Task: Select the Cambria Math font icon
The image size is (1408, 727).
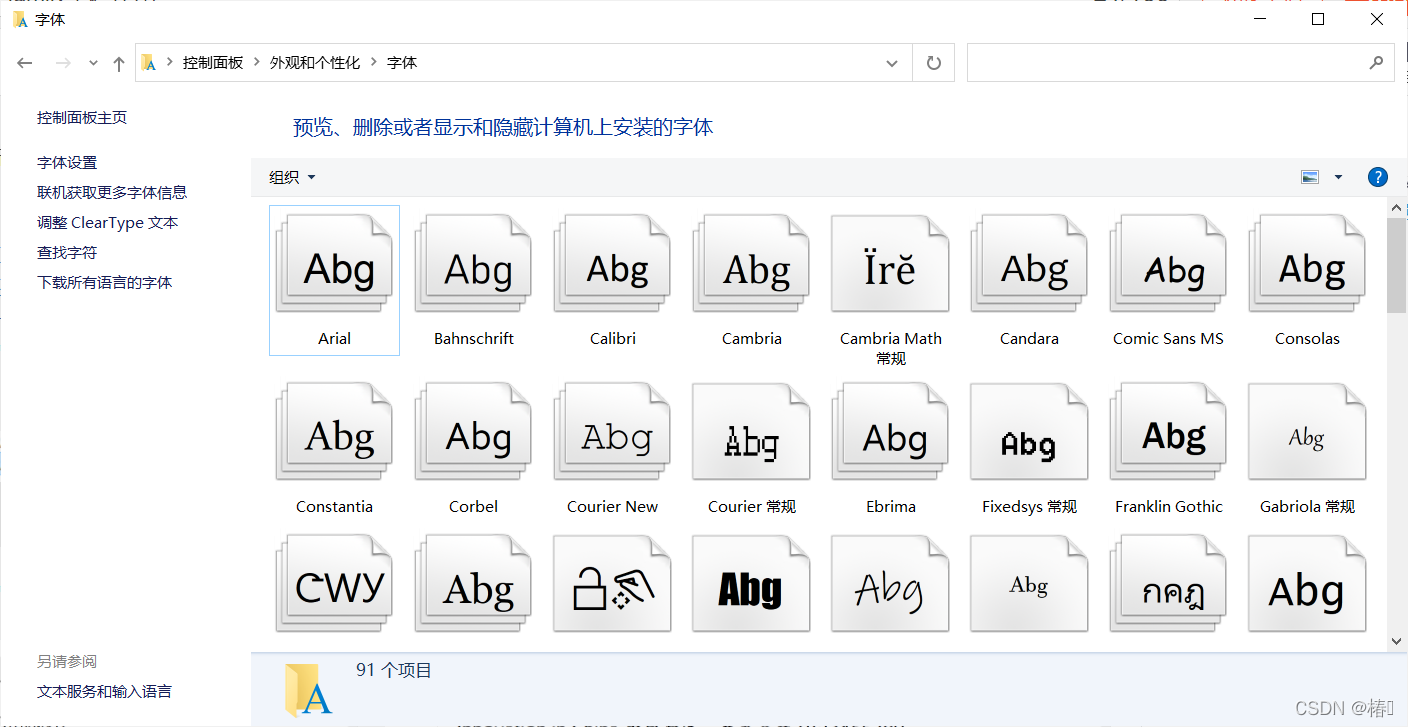Action: (x=890, y=263)
